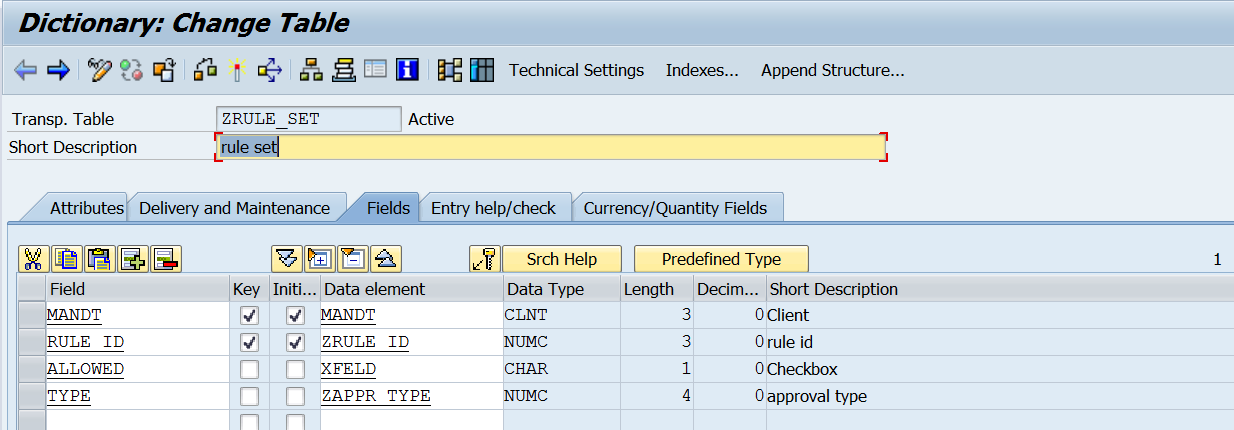Switch to the Attributes tab
The image size is (1234, 430).
click(x=86, y=208)
